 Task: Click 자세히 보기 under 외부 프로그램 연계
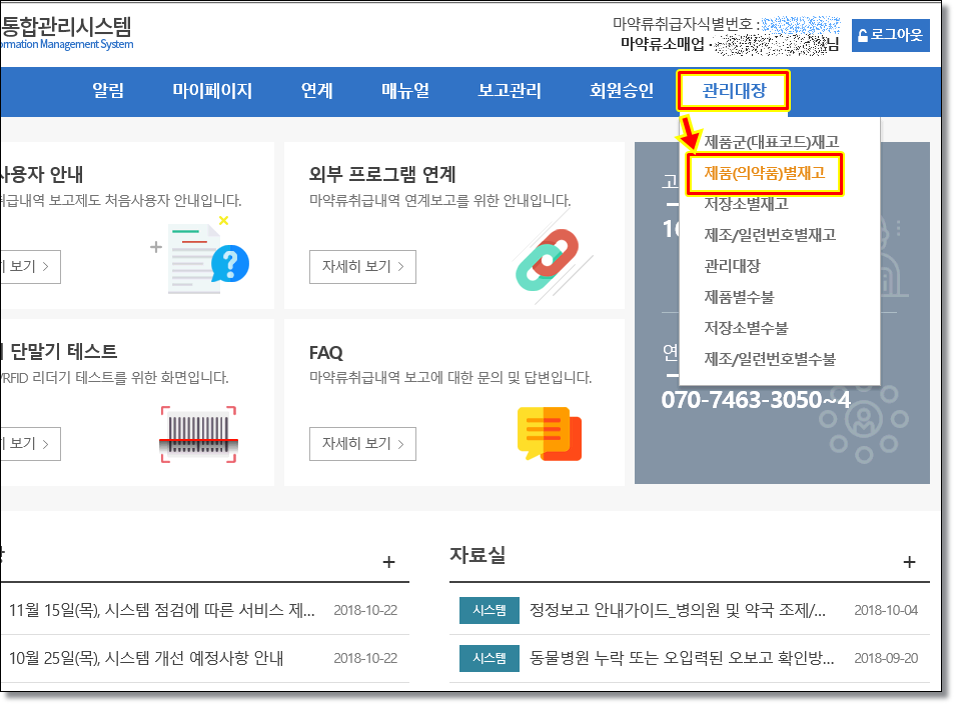pos(362,267)
